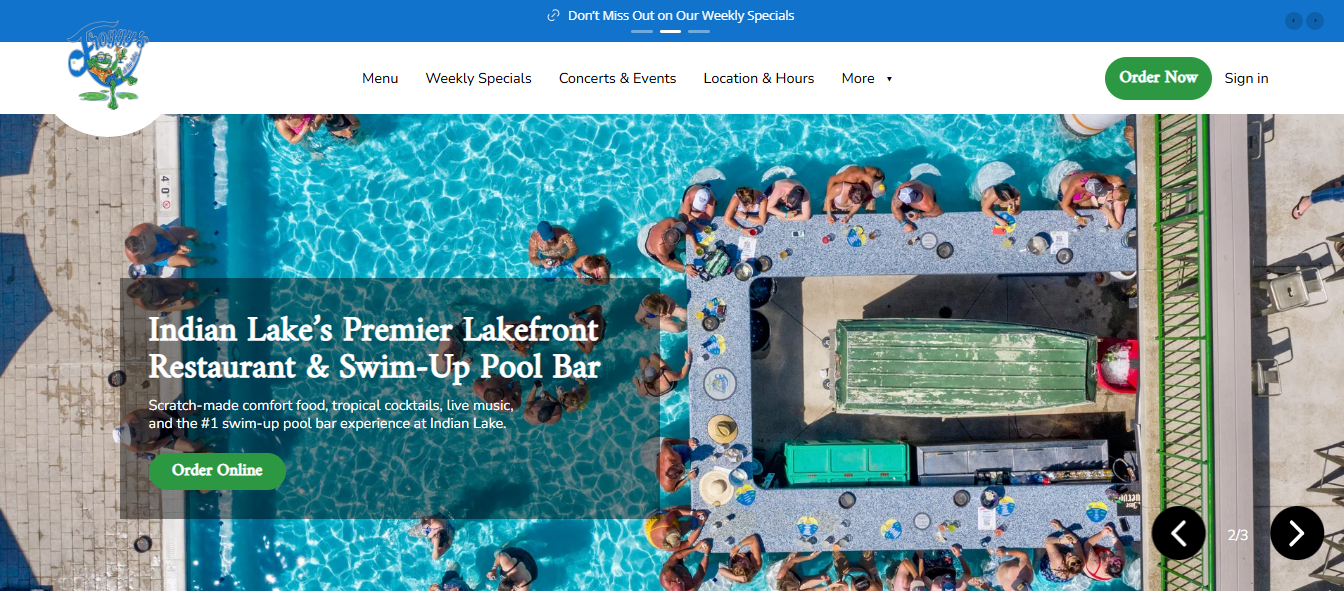
Task: Select the first announcement indicator dash
Action: tap(642, 32)
